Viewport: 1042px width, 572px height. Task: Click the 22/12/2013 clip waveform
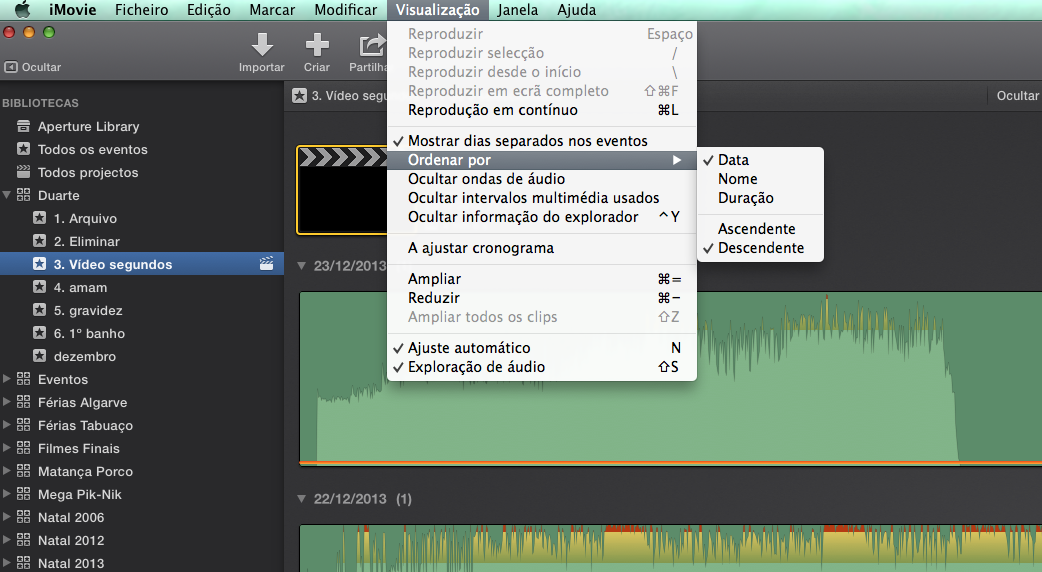click(671, 548)
